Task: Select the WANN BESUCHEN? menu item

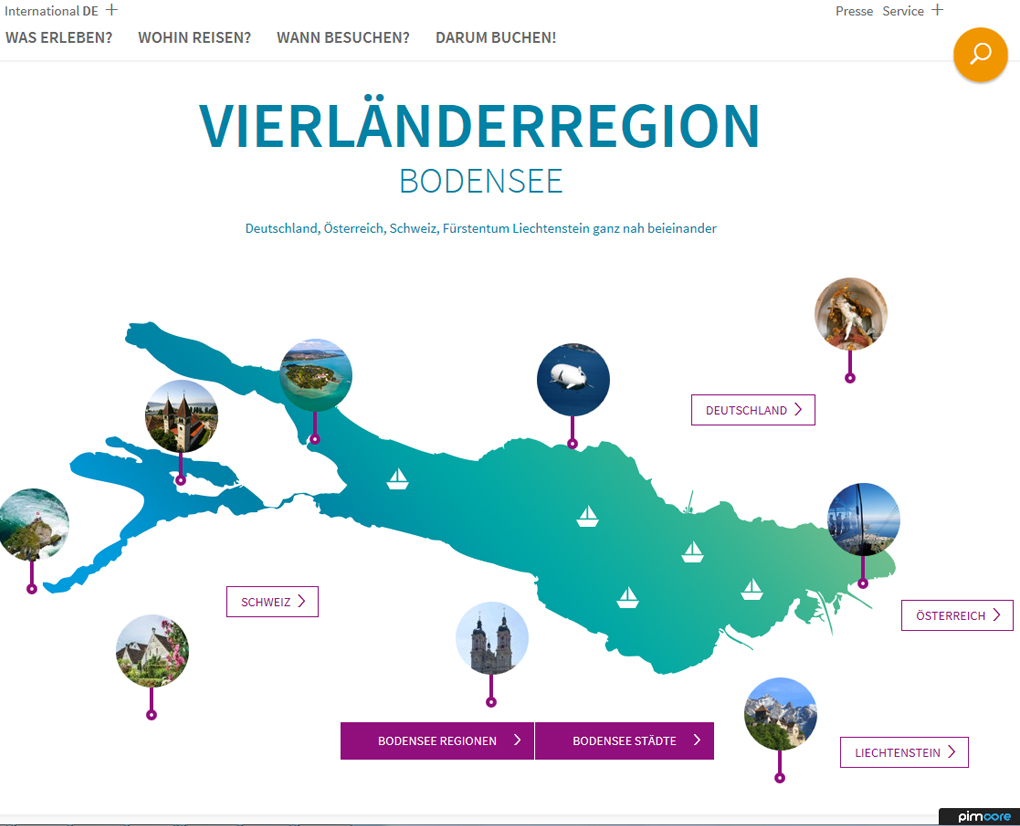Action: click(x=343, y=38)
